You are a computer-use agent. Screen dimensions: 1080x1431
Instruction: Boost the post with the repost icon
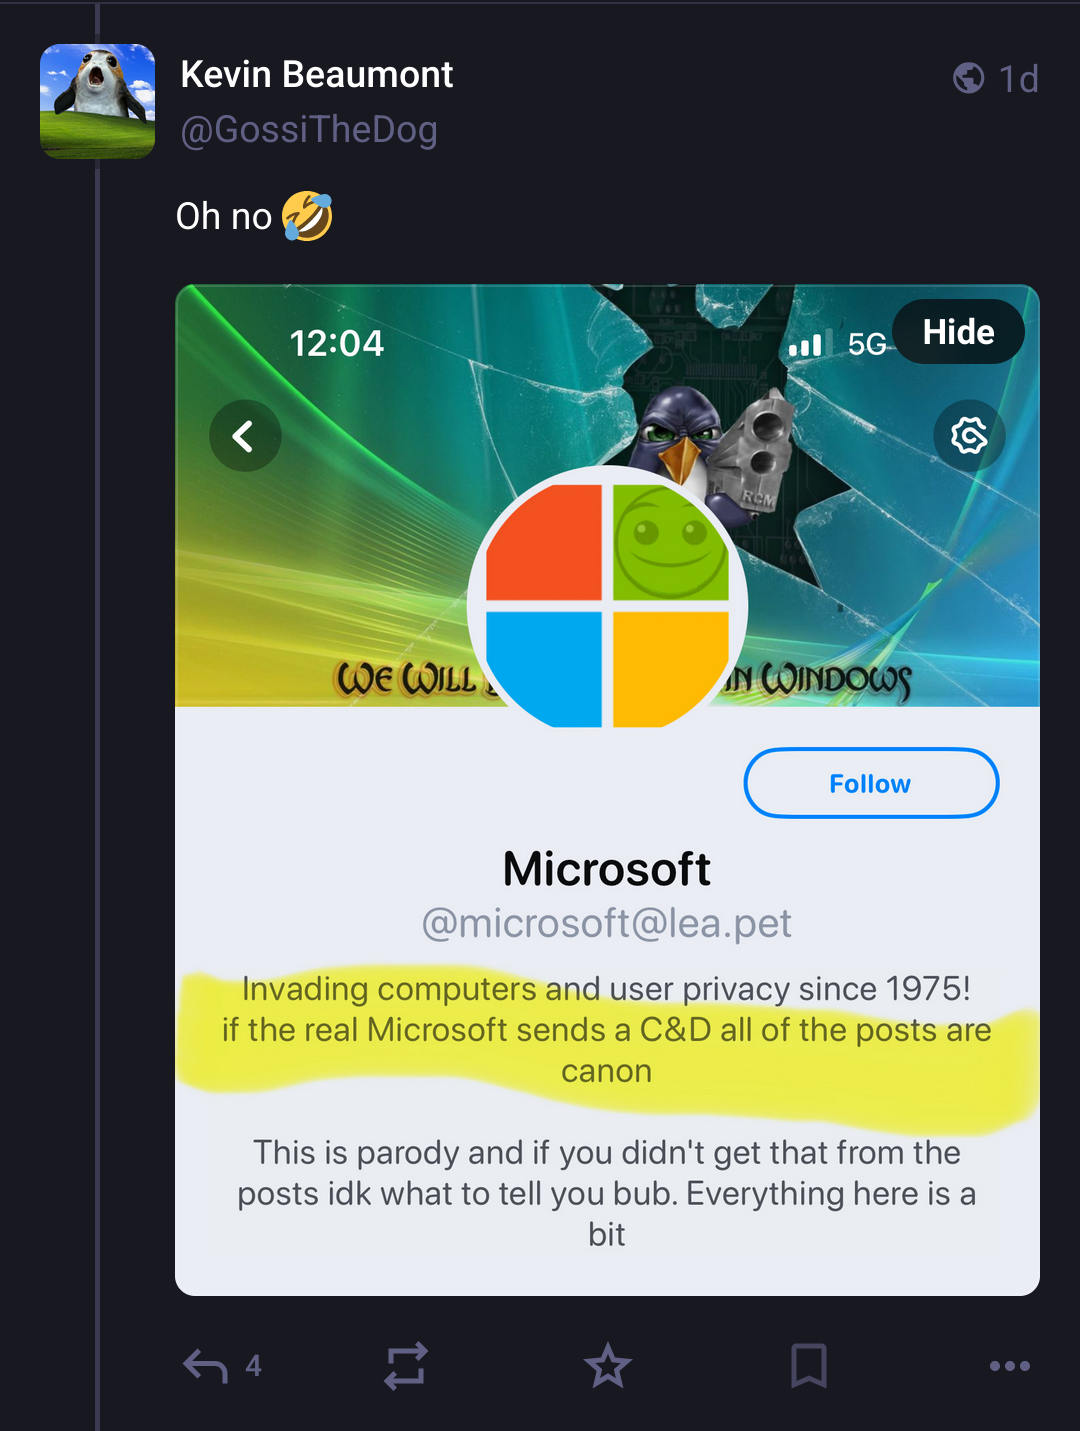point(406,1366)
